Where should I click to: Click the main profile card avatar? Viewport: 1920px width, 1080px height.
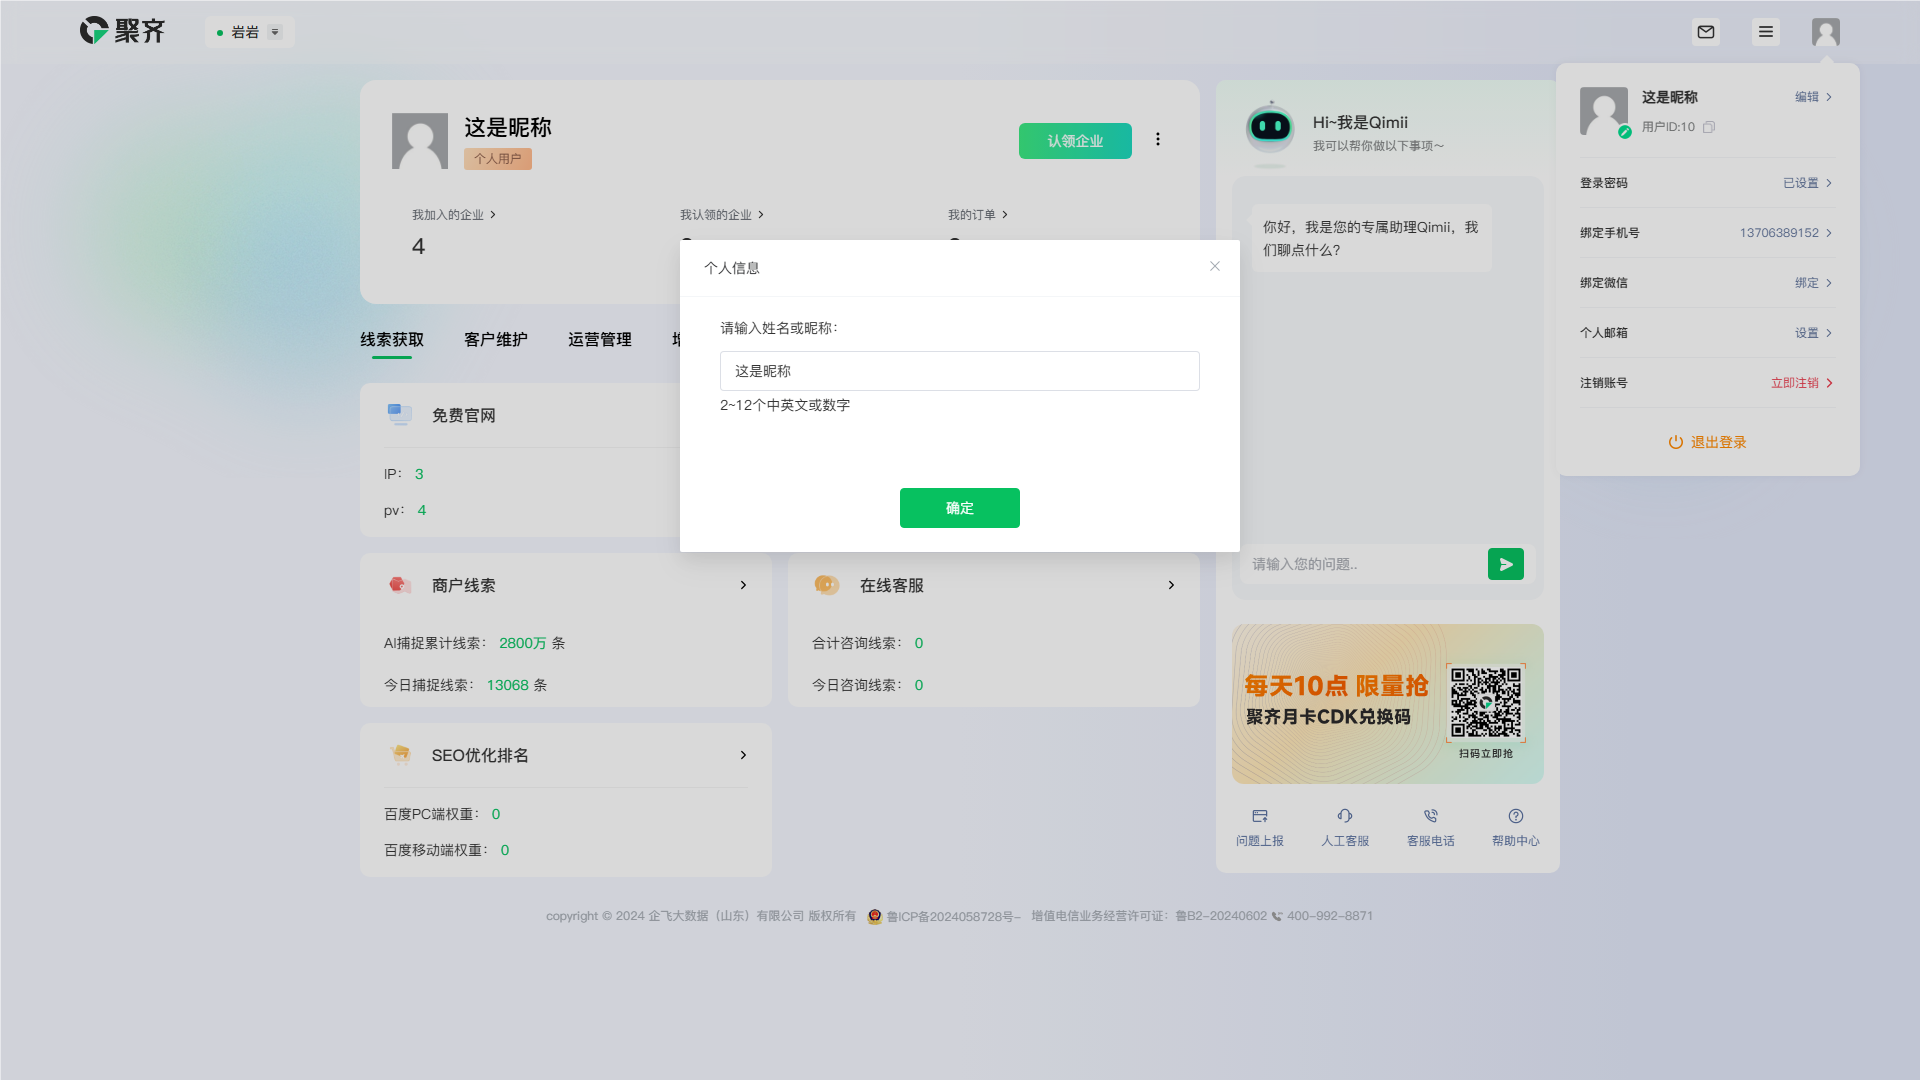click(x=420, y=141)
